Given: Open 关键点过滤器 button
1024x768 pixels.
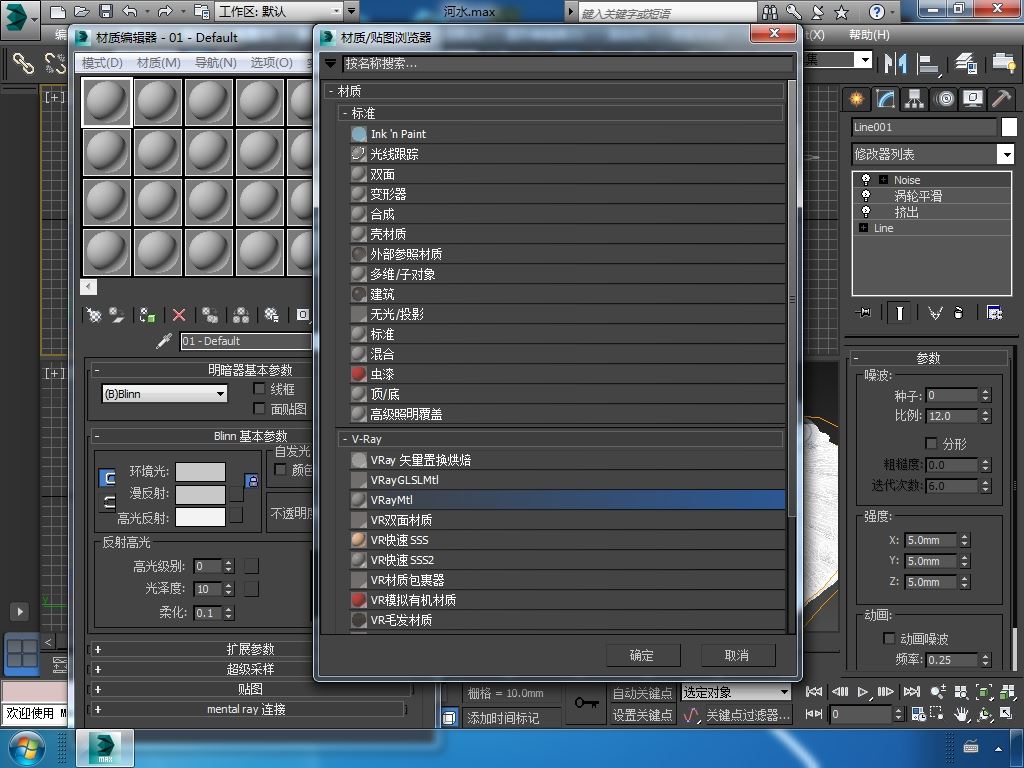Looking at the screenshot, I should coord(748,715).
